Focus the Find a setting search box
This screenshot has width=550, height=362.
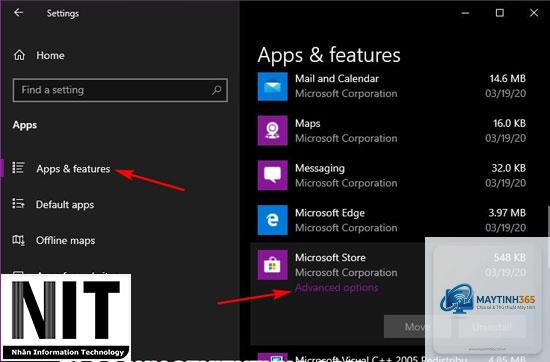point(120,90)
